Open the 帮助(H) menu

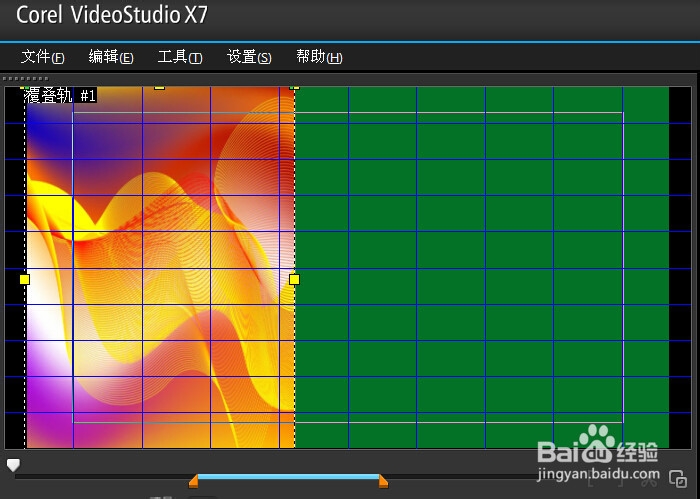pyautogui.click(x=319, y=57)
